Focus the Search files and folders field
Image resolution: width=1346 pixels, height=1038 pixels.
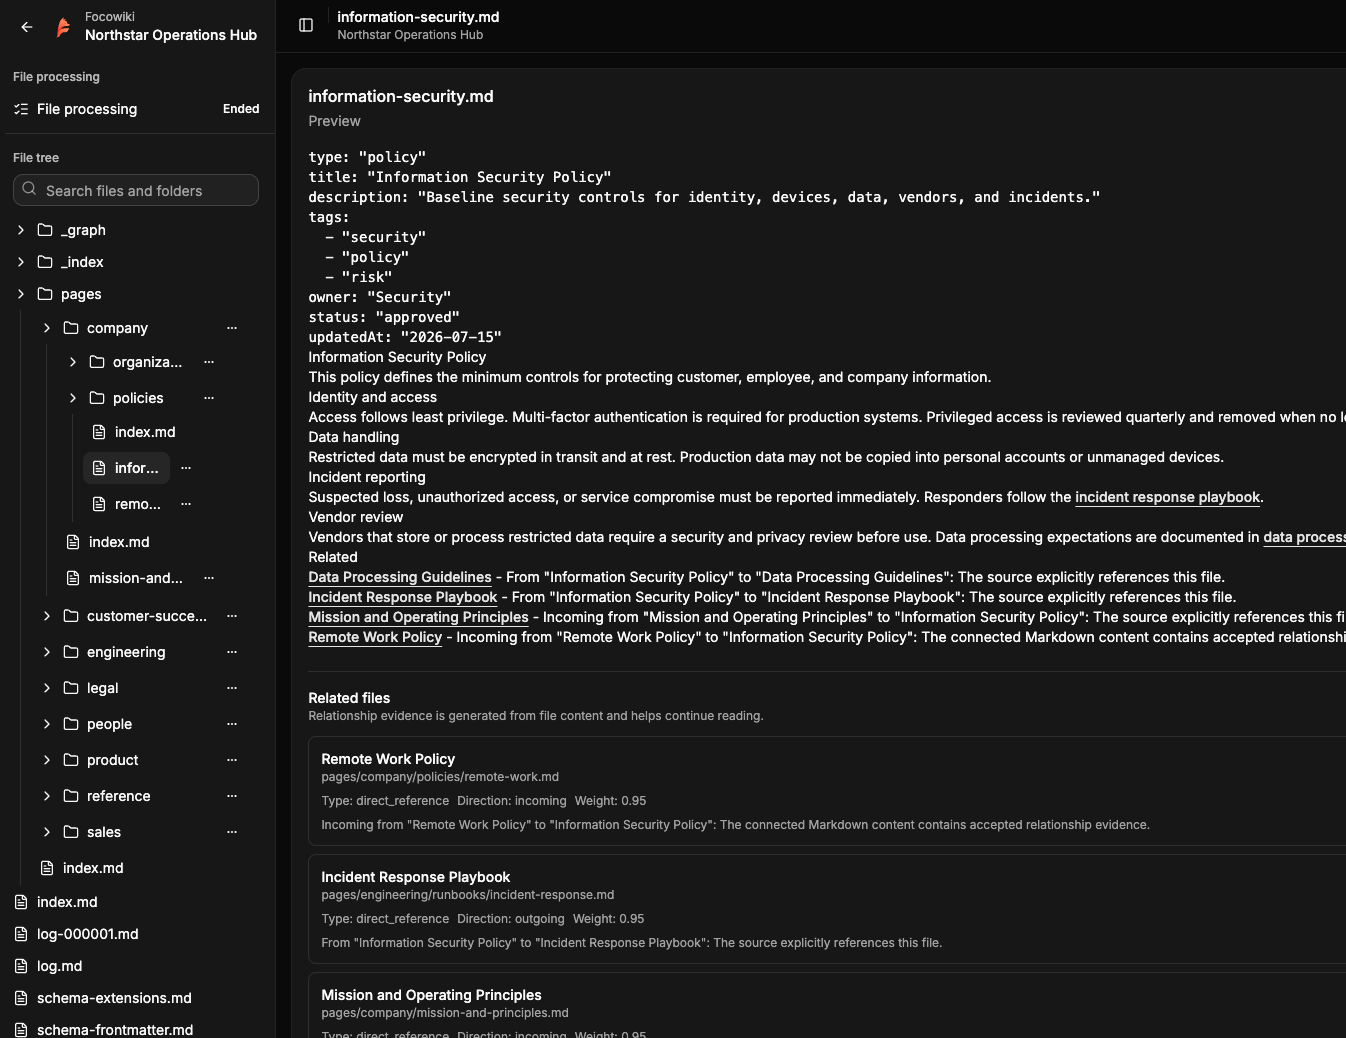point(136,190)
